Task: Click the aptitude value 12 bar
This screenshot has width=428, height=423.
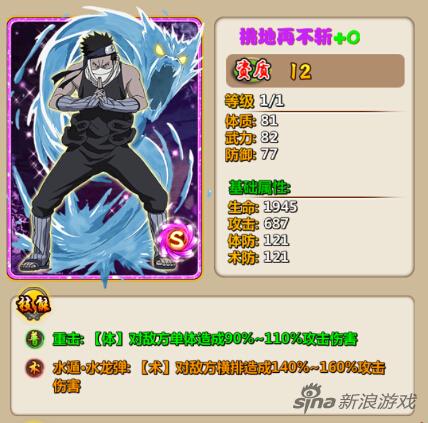Action: [315, 71]
